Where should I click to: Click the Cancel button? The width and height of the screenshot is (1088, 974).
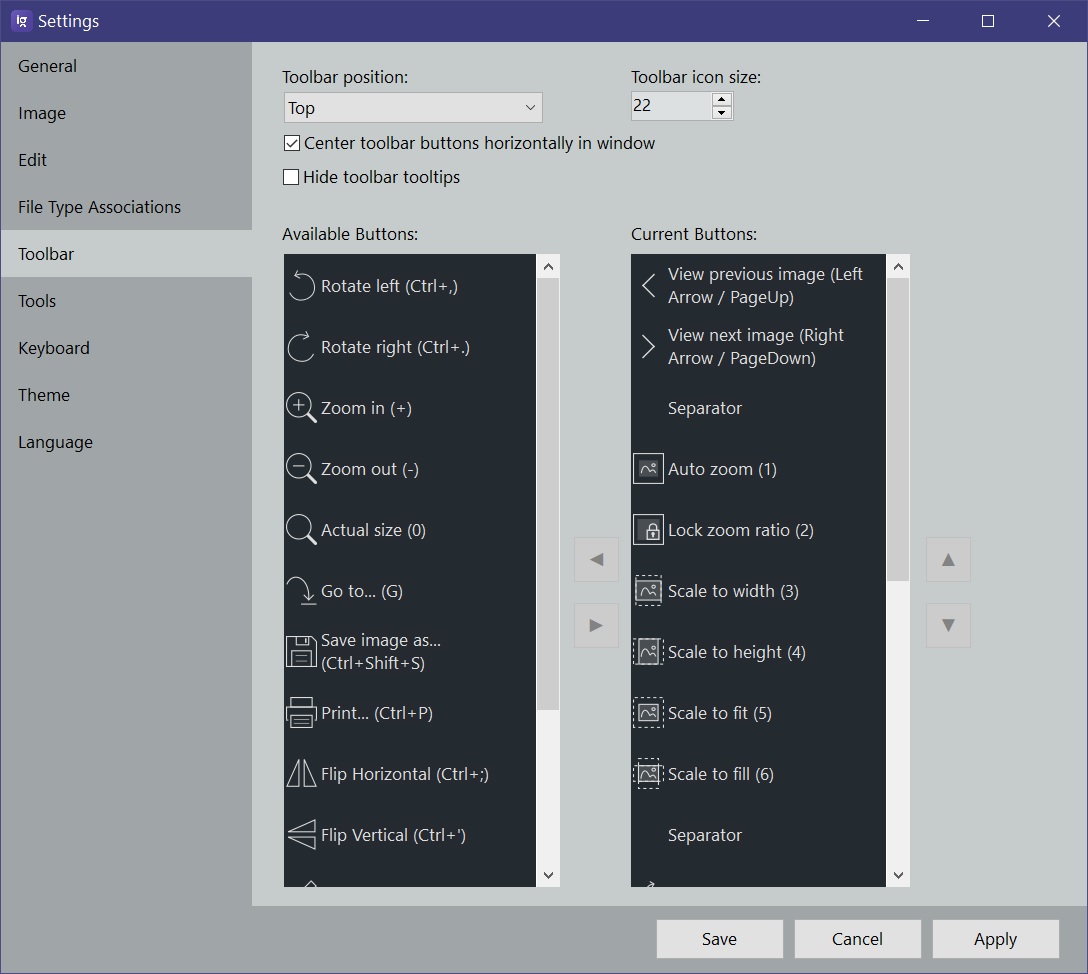(857, 939)
